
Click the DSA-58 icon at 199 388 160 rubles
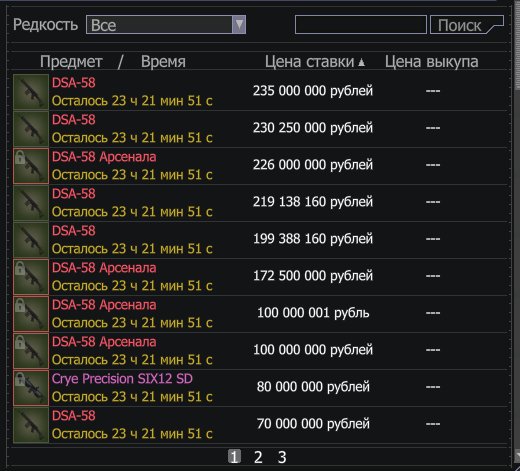31,240
